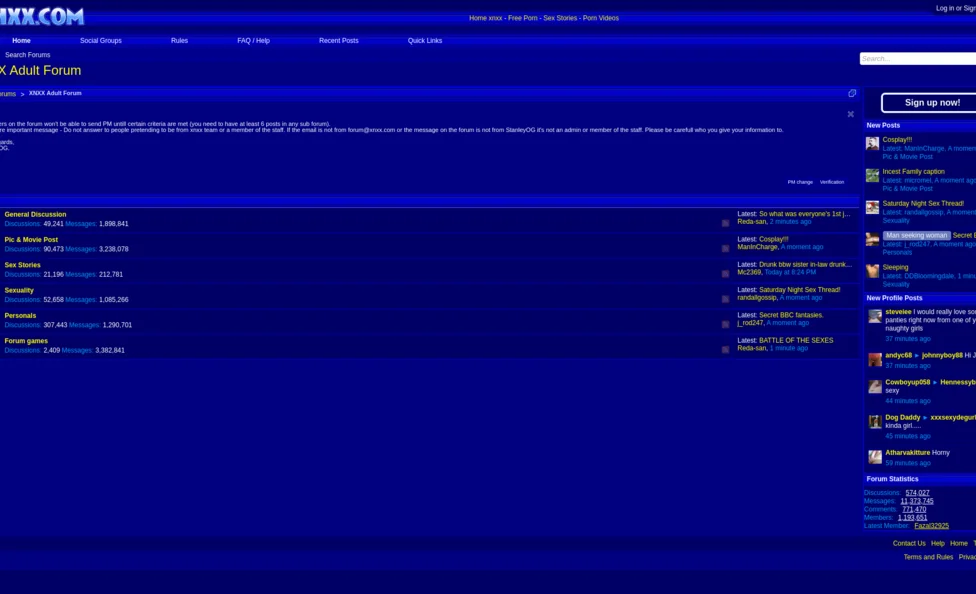
Task: Click avatar beside Sleeping new post
Action: [872, 271]
